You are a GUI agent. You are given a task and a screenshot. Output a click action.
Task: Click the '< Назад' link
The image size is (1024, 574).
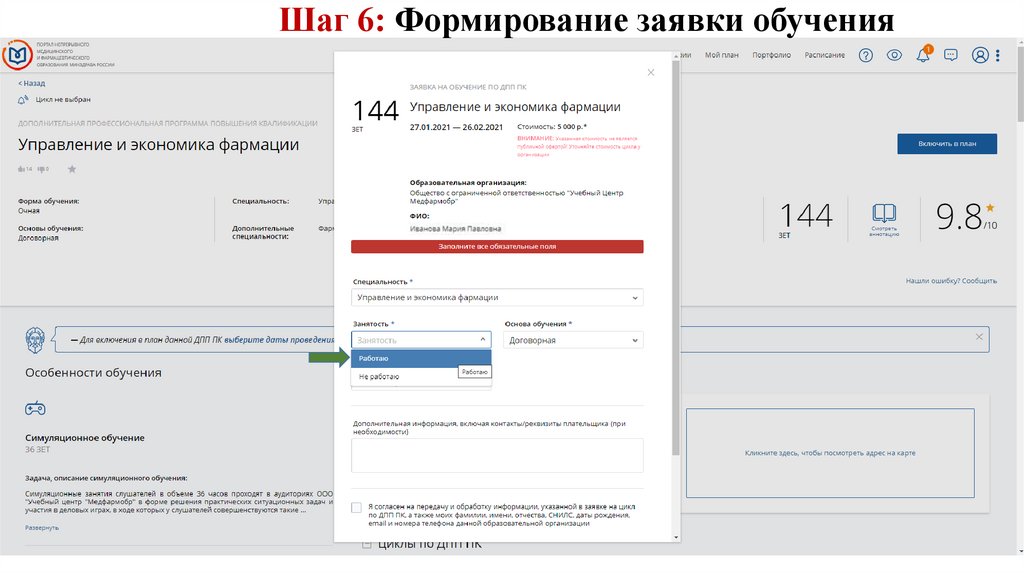tap(31, 84)
